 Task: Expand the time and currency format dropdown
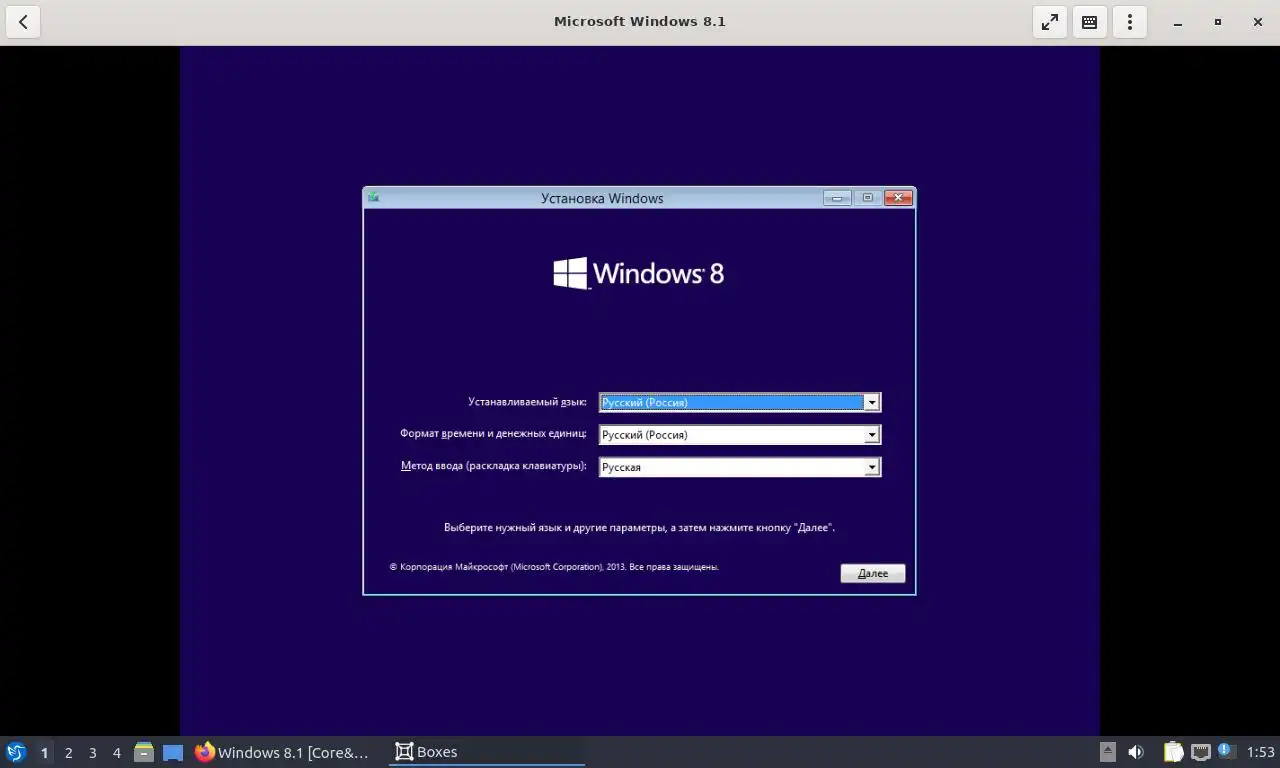coord(871,434)
